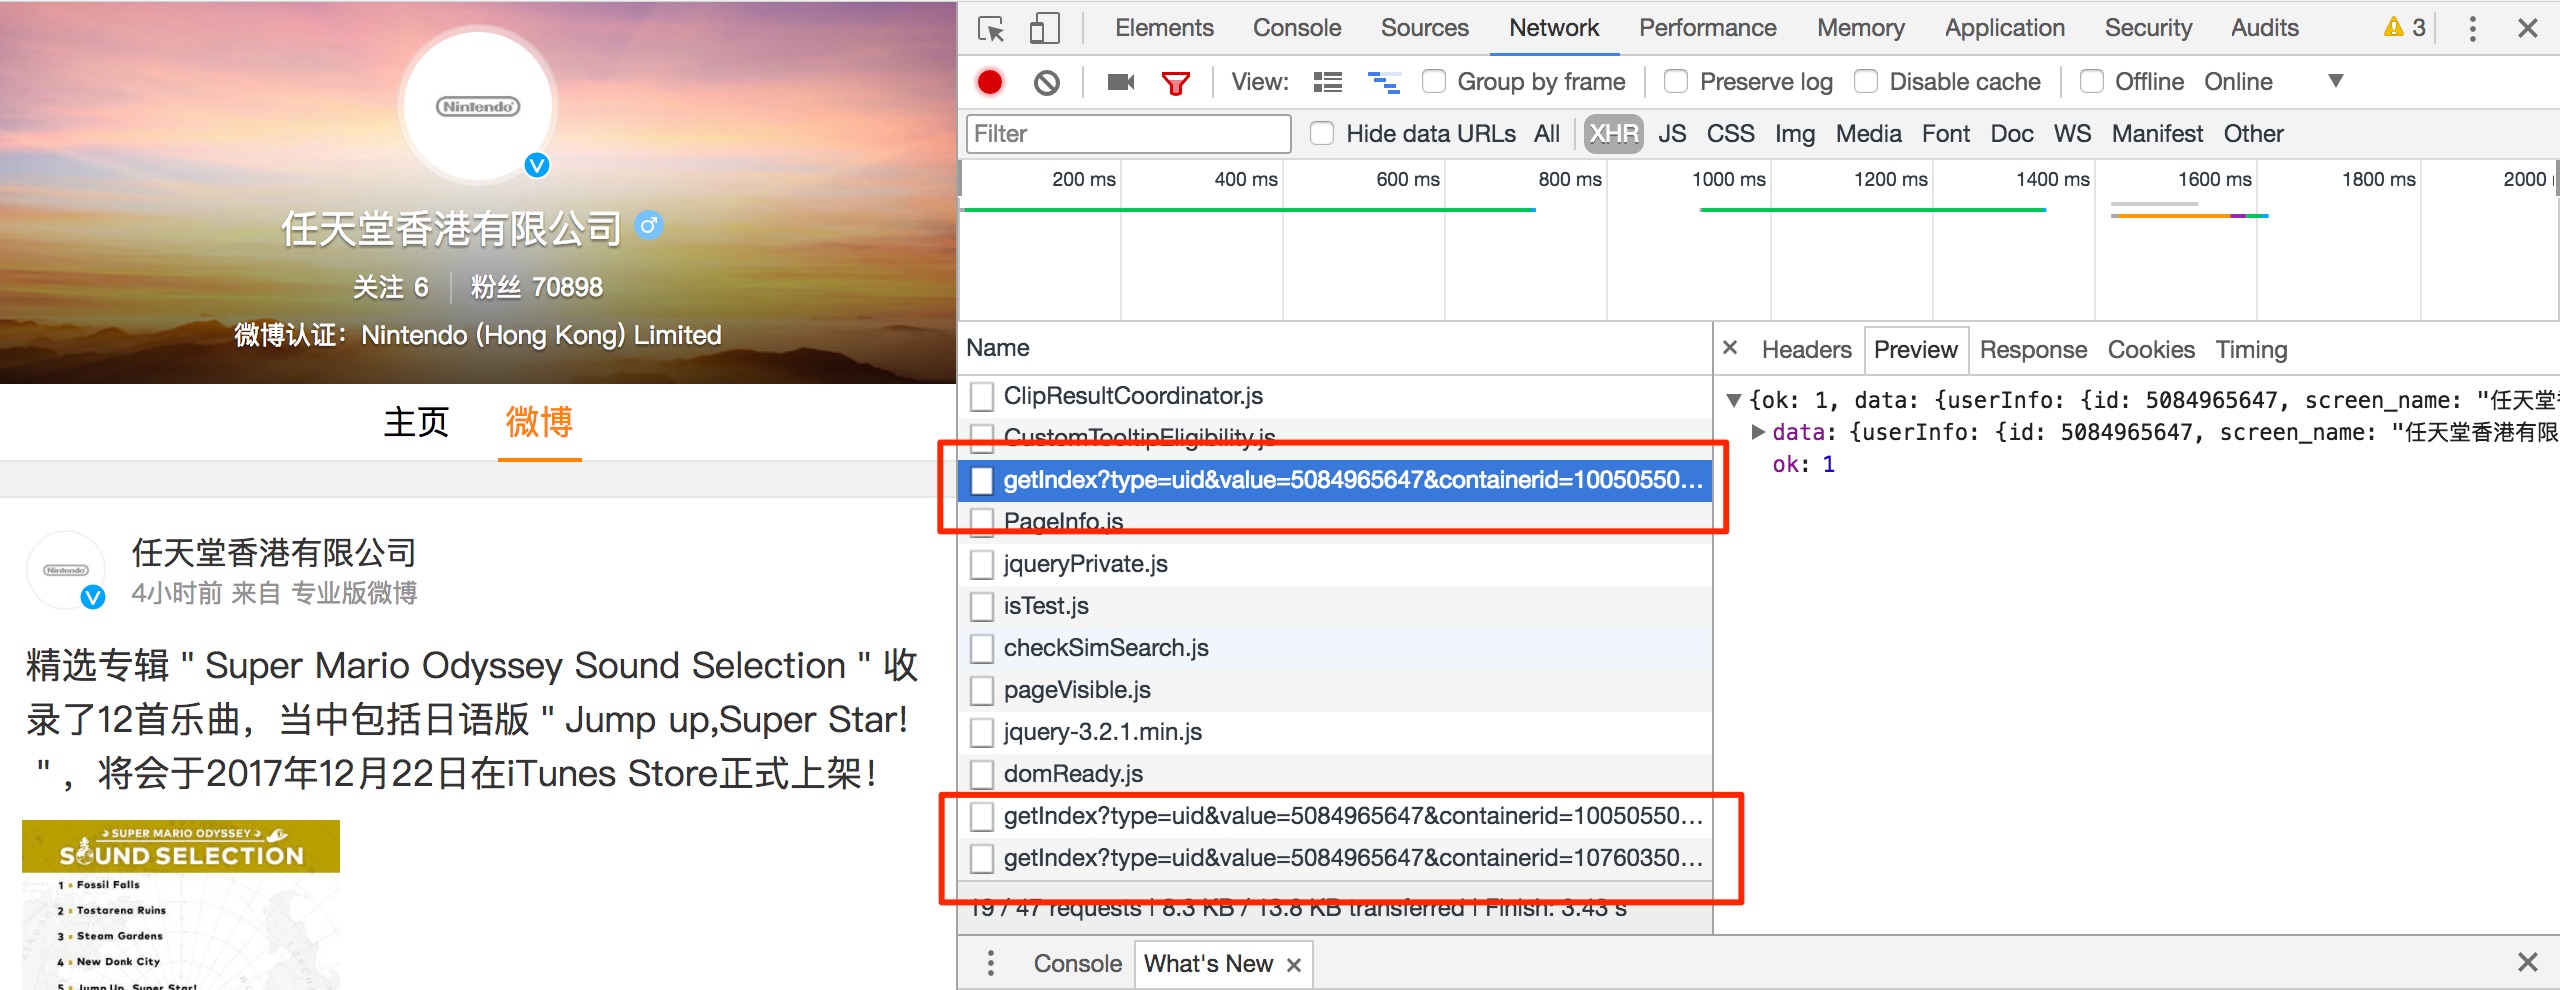Filter requests by Other type
The width and height of the screenshot is (2560, 990).
pyautogui.click(x=2254, y=133)
